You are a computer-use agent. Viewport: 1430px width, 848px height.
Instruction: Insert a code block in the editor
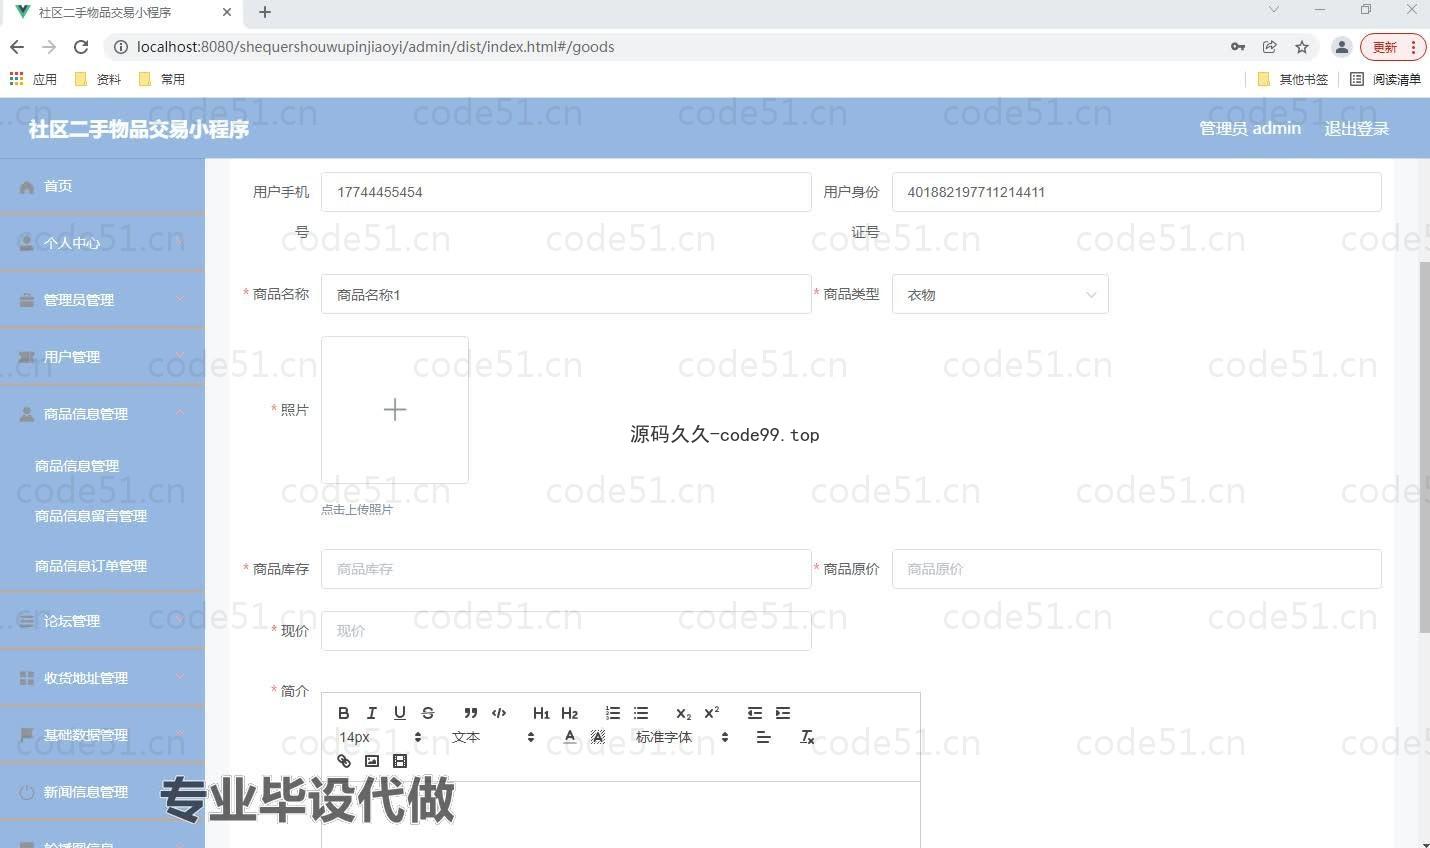point(498,713)
